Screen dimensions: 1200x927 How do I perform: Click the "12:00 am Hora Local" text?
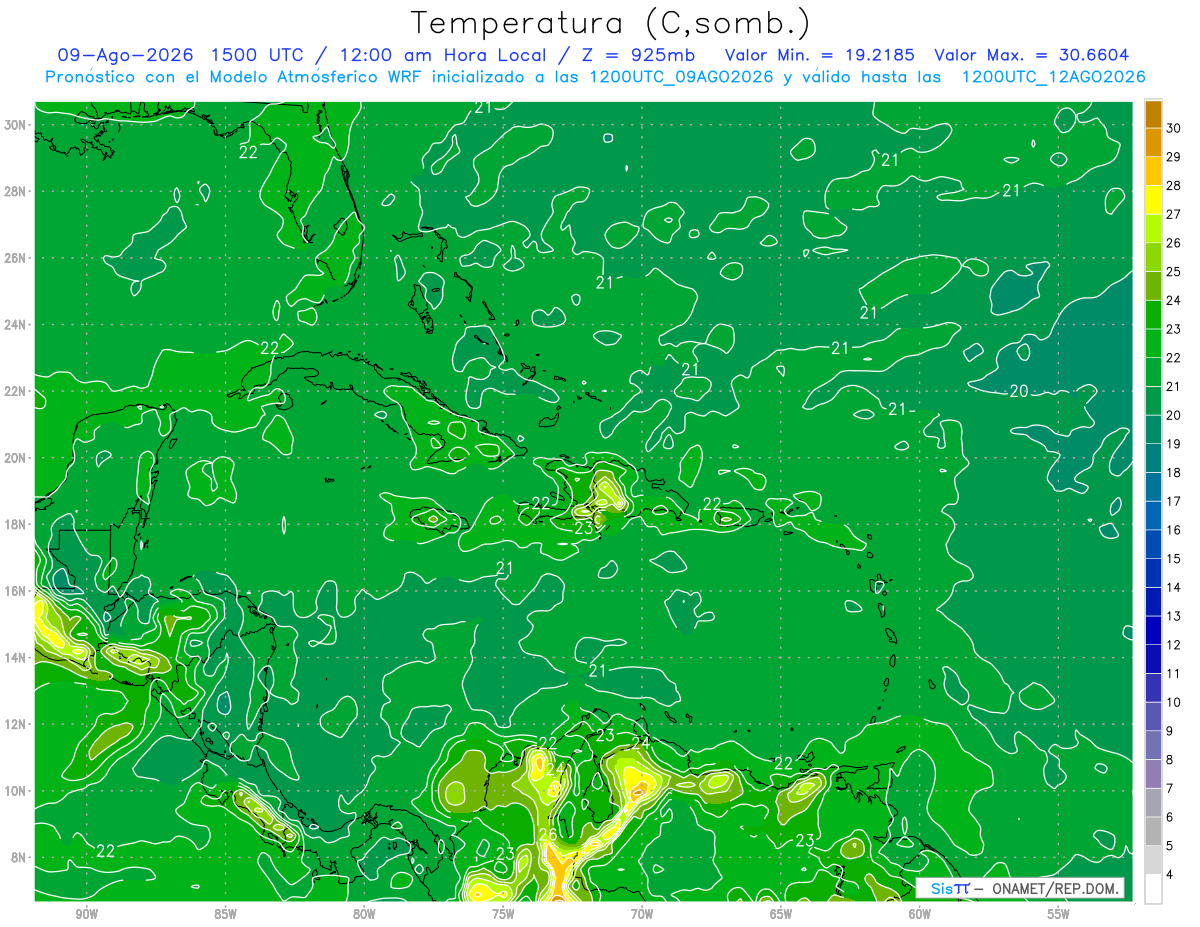(441, 55)
